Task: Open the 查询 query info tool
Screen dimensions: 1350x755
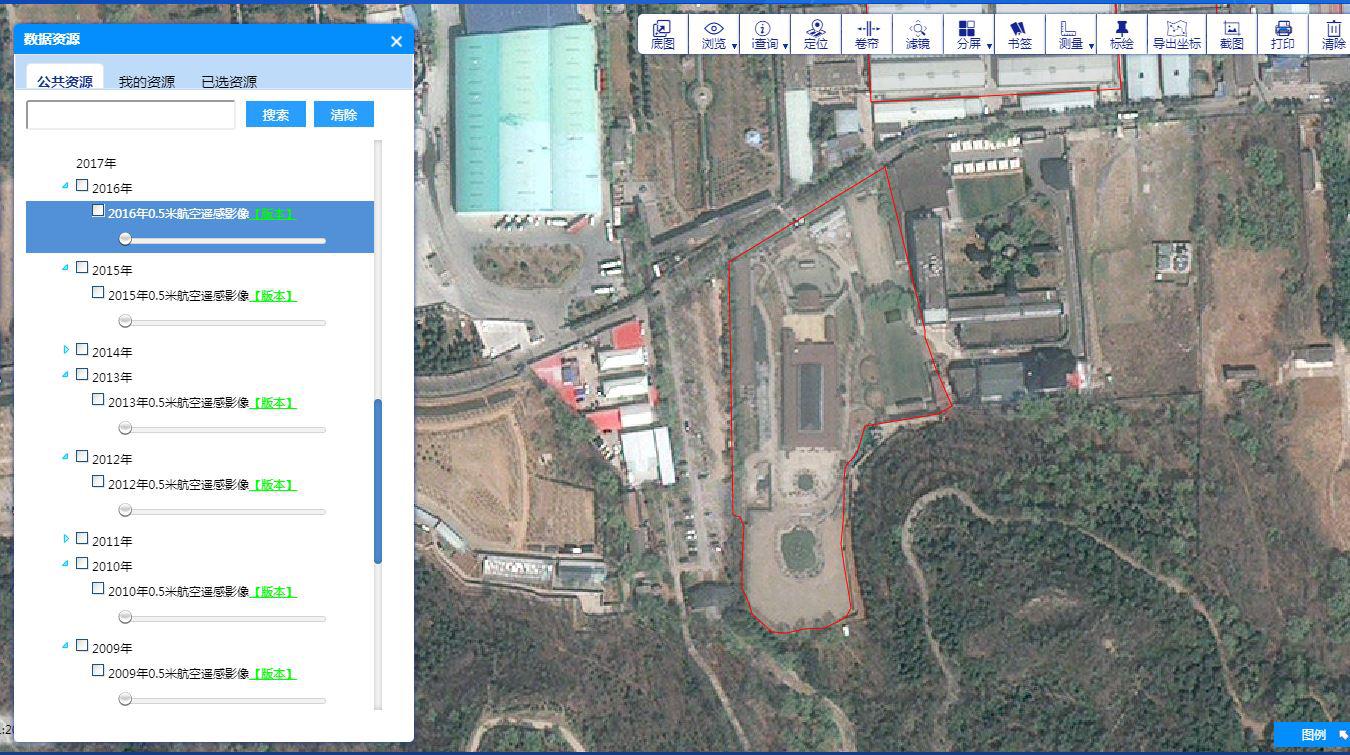Action: coord(763,34)
